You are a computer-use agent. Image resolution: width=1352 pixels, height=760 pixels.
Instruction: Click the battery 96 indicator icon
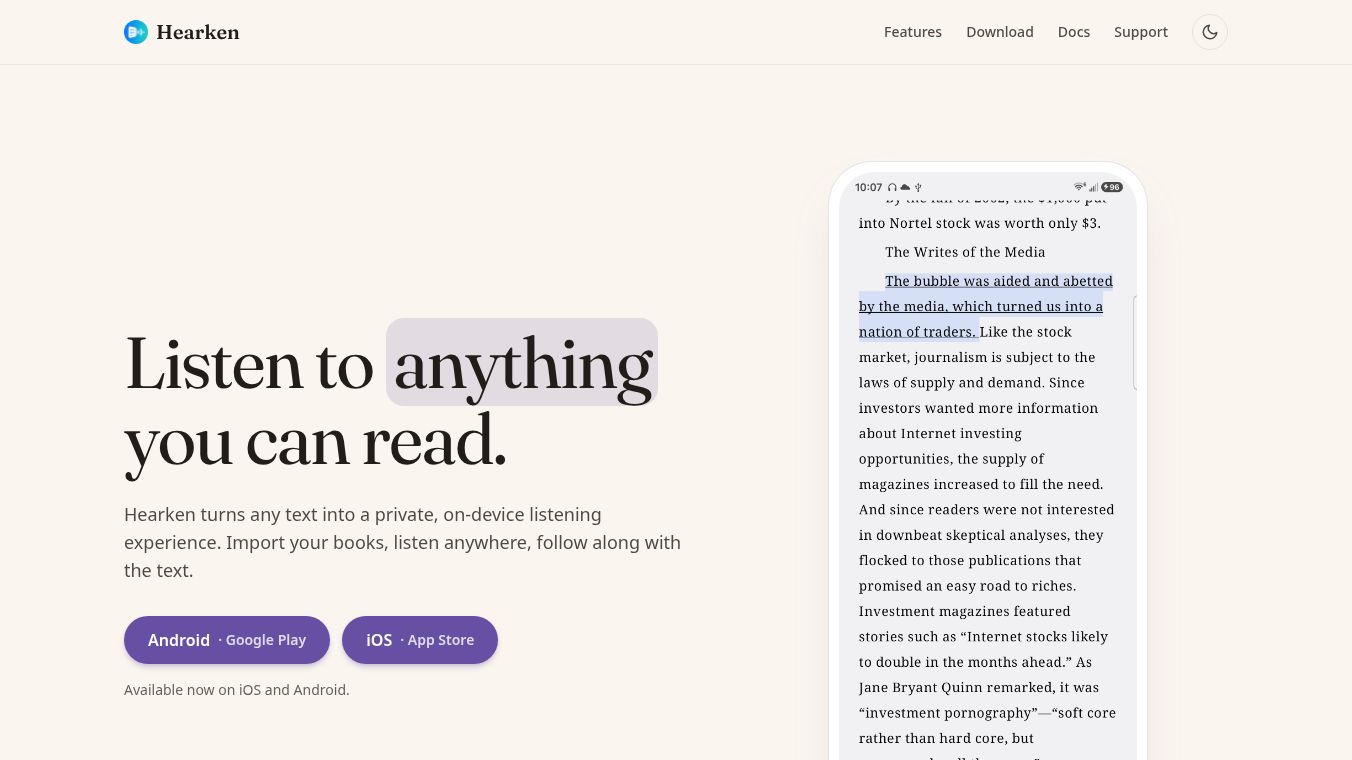(1112, 187)
